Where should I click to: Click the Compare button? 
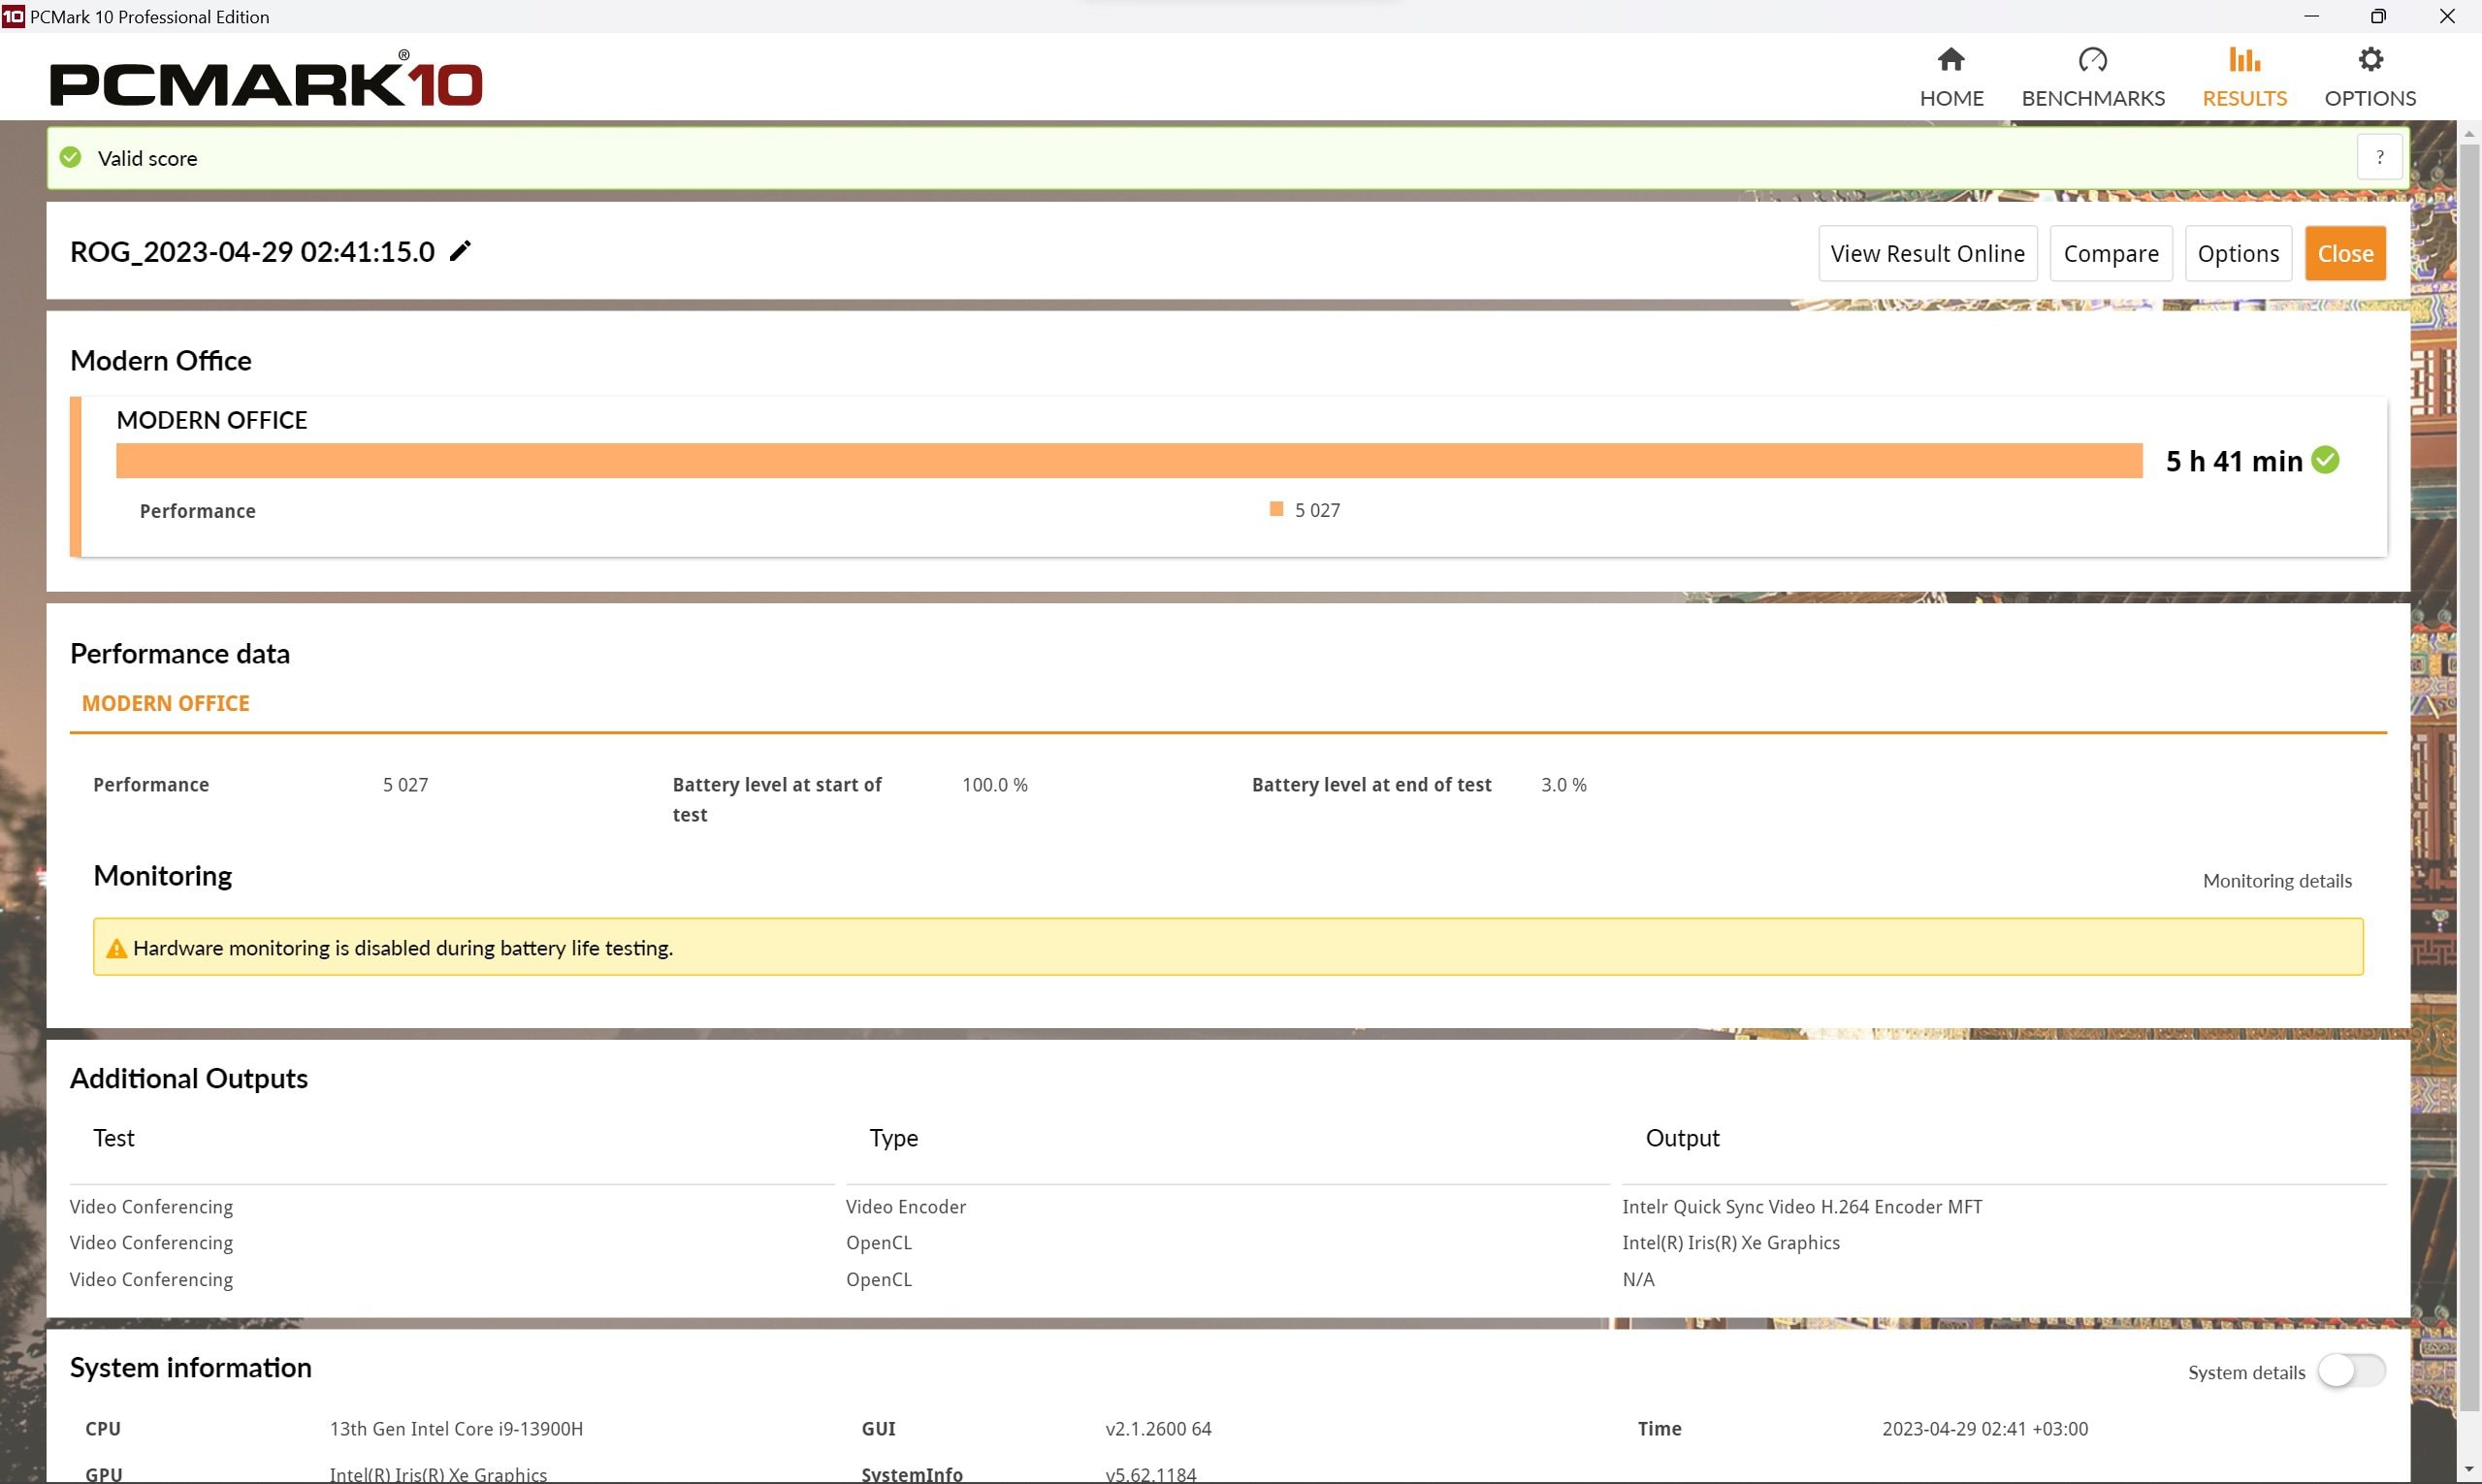2110,253
